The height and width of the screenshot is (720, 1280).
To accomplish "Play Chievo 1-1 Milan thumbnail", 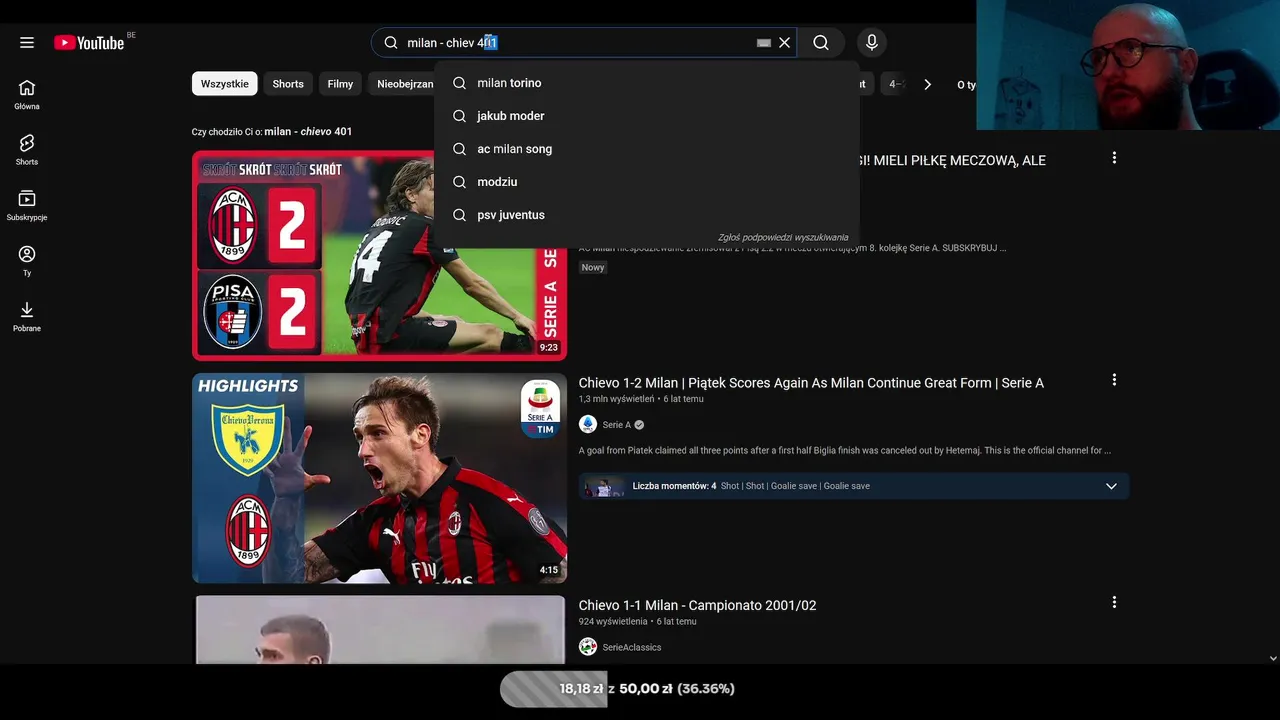I will [x=380, y=630].
